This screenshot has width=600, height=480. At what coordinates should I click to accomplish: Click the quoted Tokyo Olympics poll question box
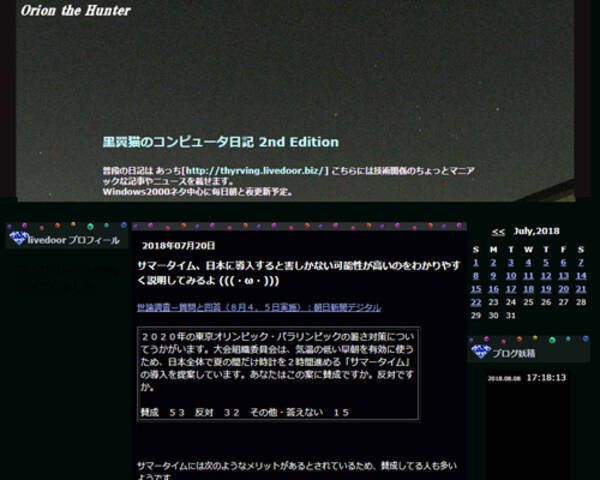(x=278, y=374)
